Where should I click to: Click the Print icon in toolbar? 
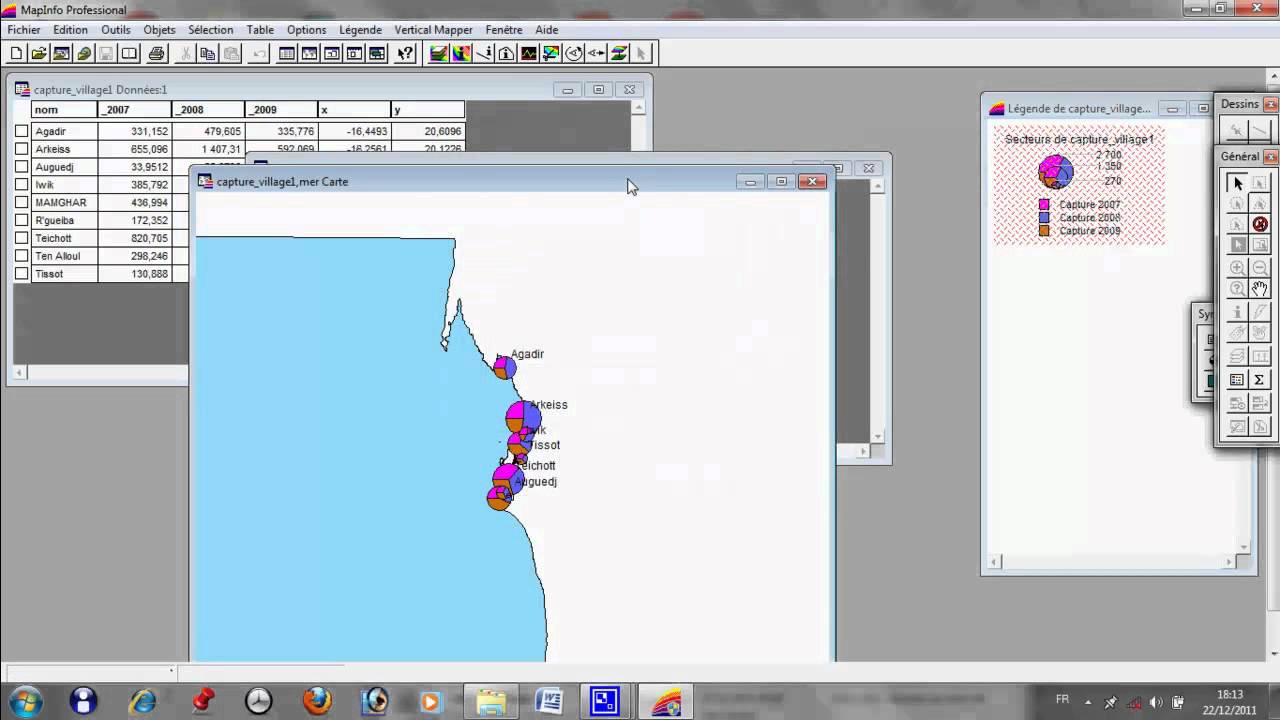(157, 54)
